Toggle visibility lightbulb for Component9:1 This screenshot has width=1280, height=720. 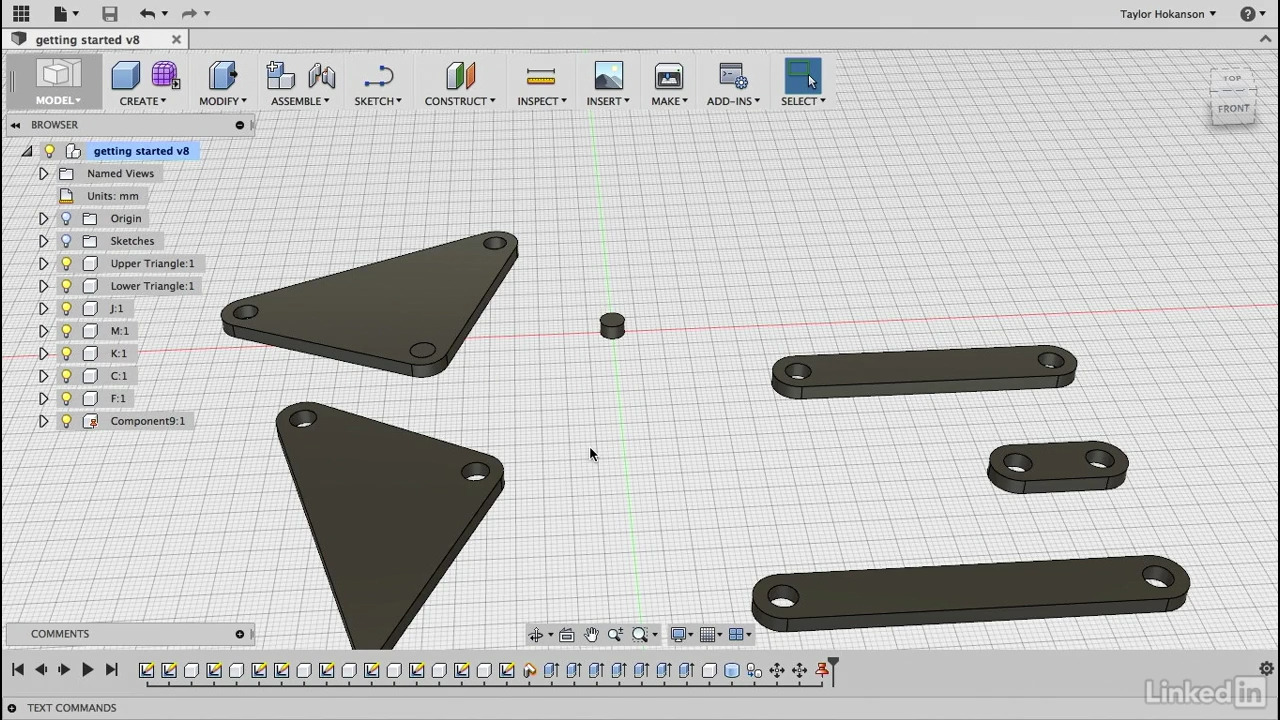pyautogui.click(x=66, y=421)
